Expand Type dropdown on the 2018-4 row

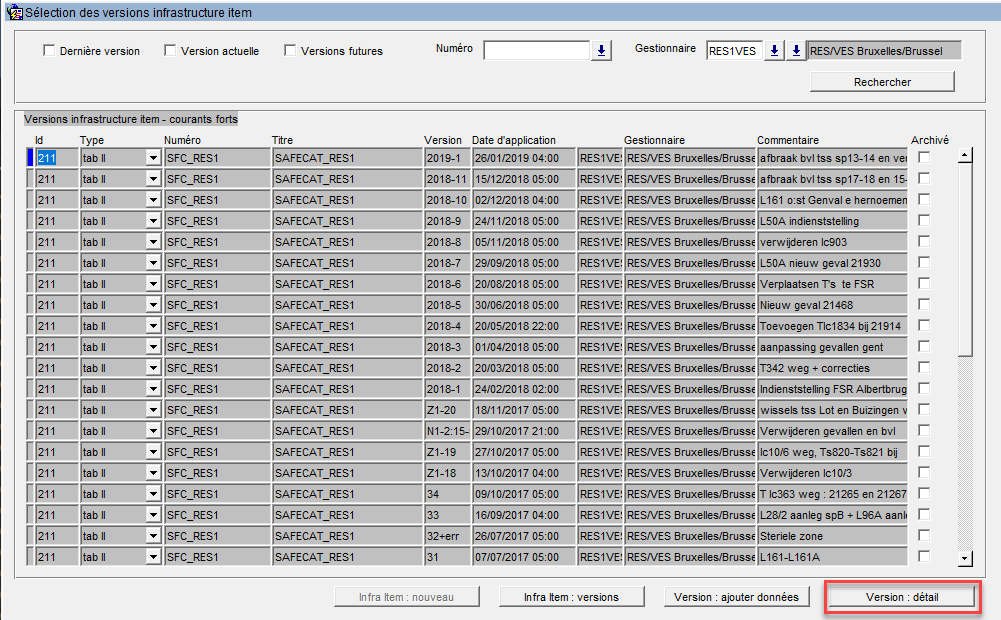pos(153,326)
